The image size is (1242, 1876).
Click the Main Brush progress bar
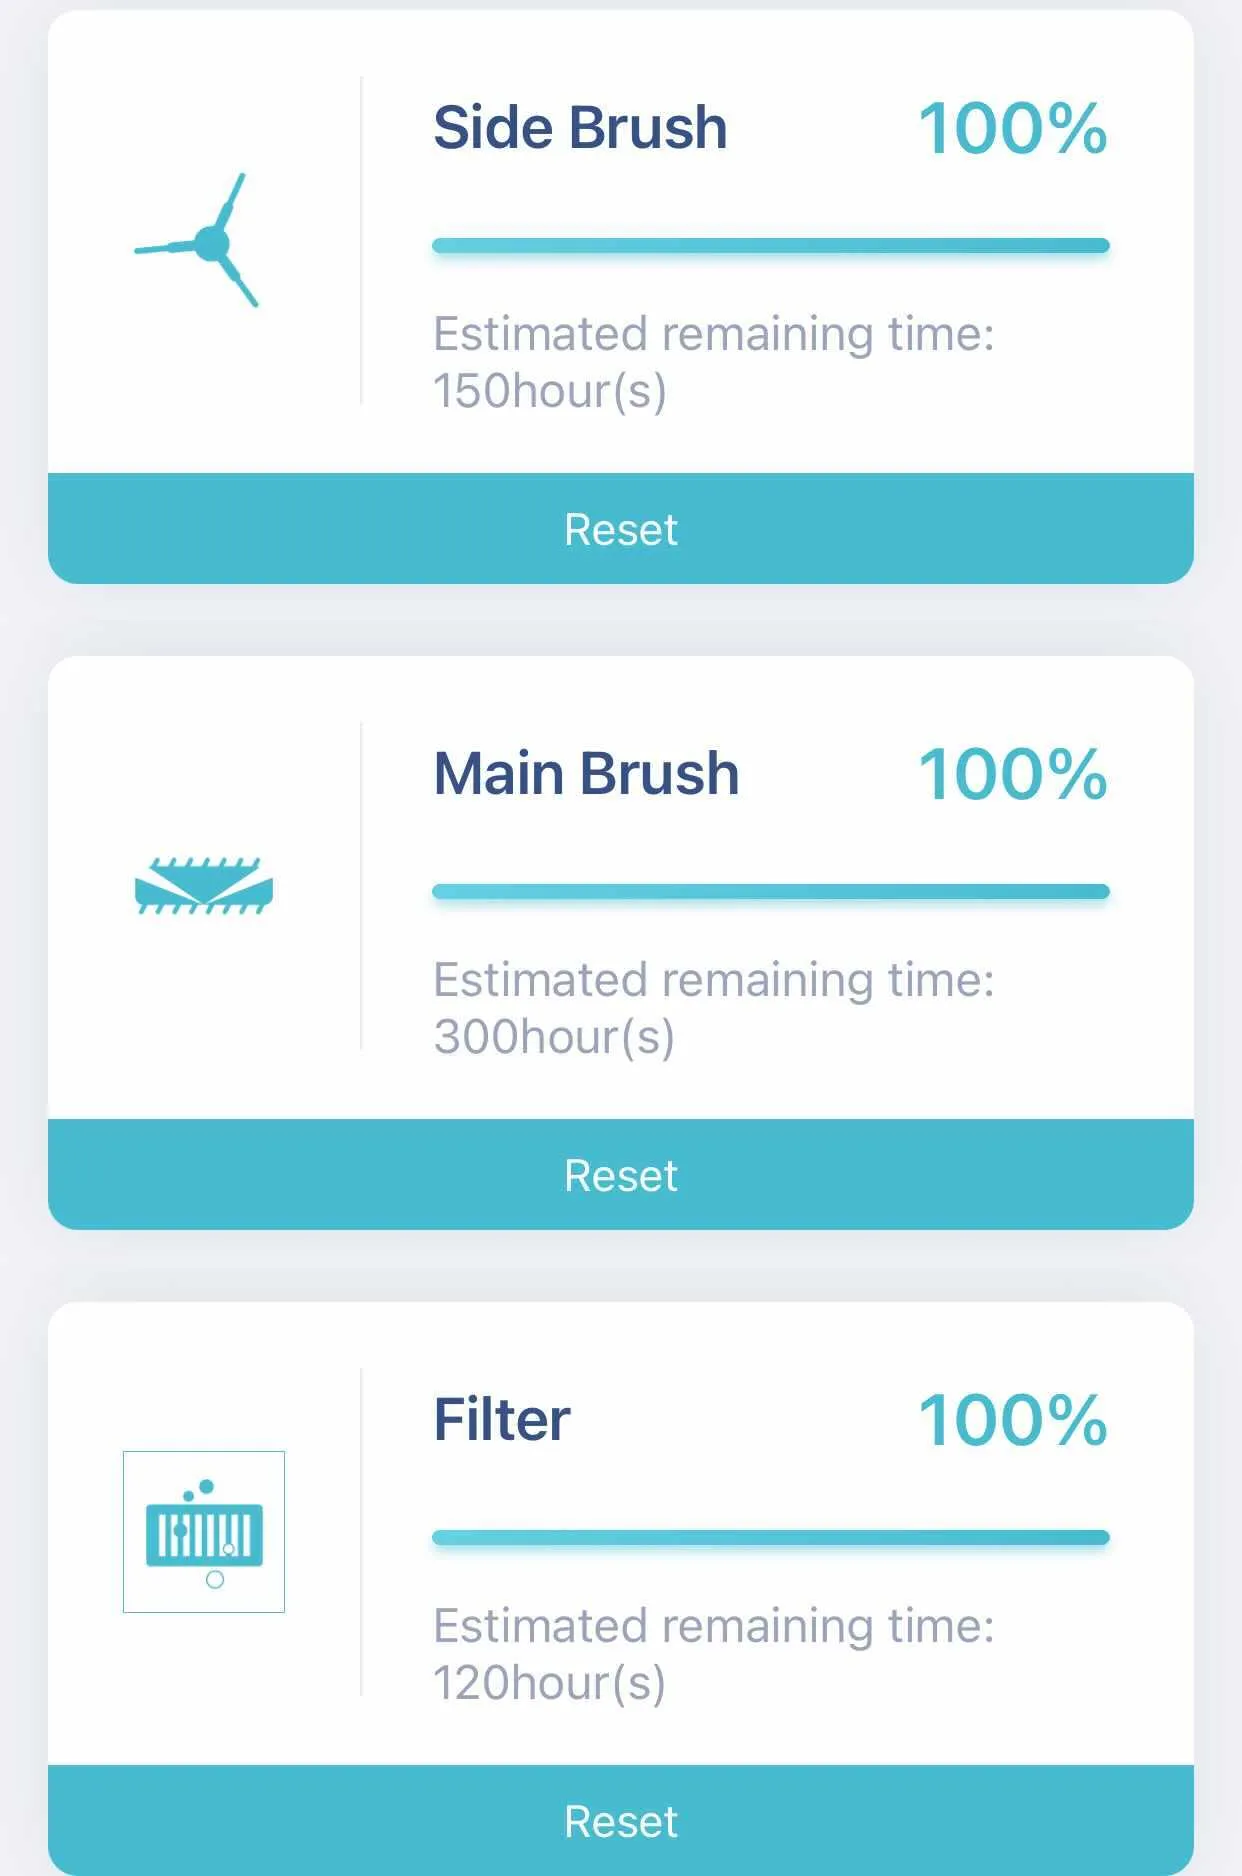770,892
